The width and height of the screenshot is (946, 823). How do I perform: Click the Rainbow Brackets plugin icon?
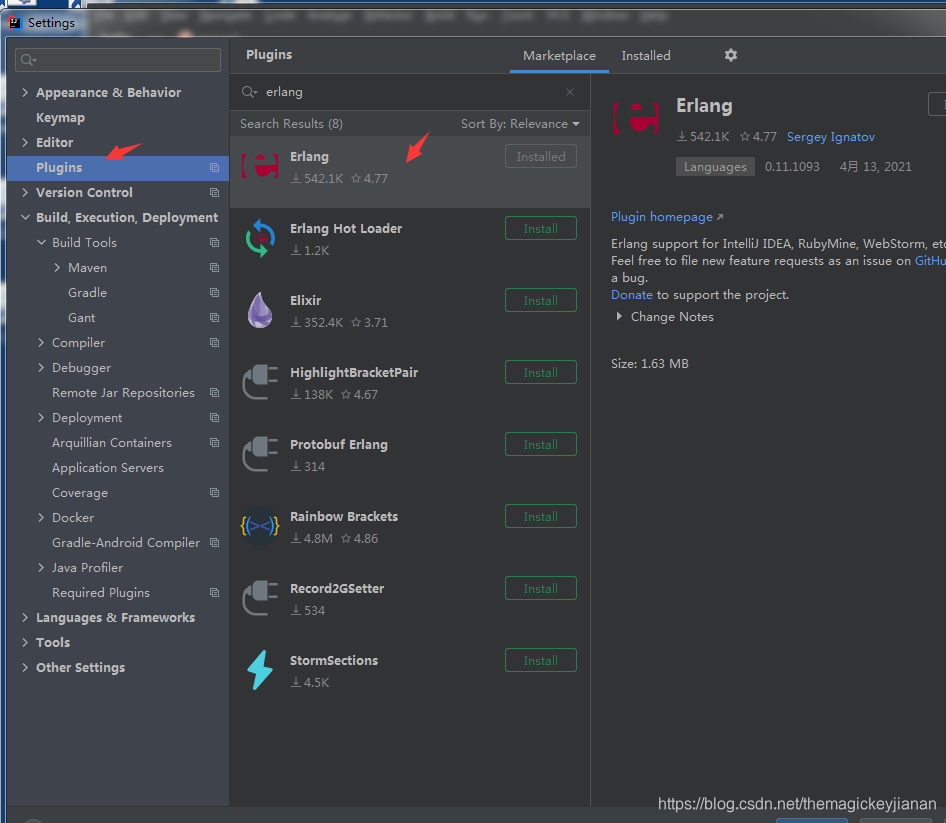(x=260, y=526)
